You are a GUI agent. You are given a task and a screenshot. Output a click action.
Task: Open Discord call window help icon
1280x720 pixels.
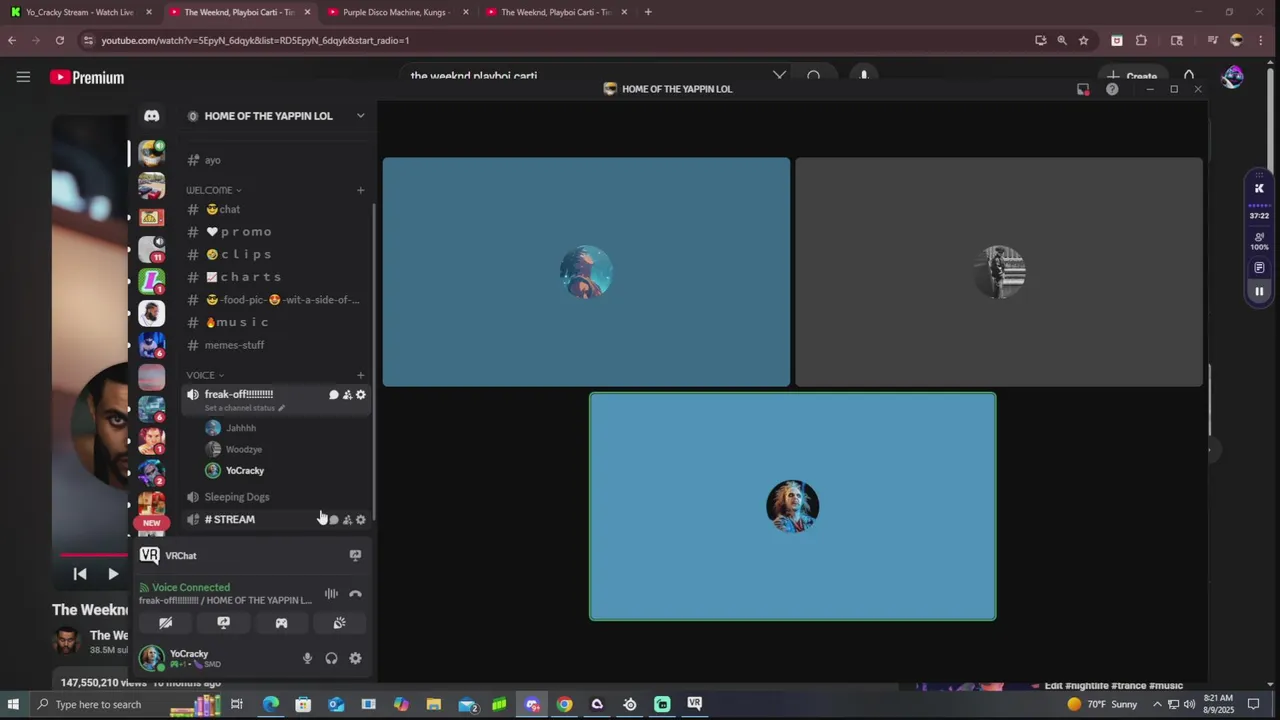pyautogui.click(x=1112, y=89)
